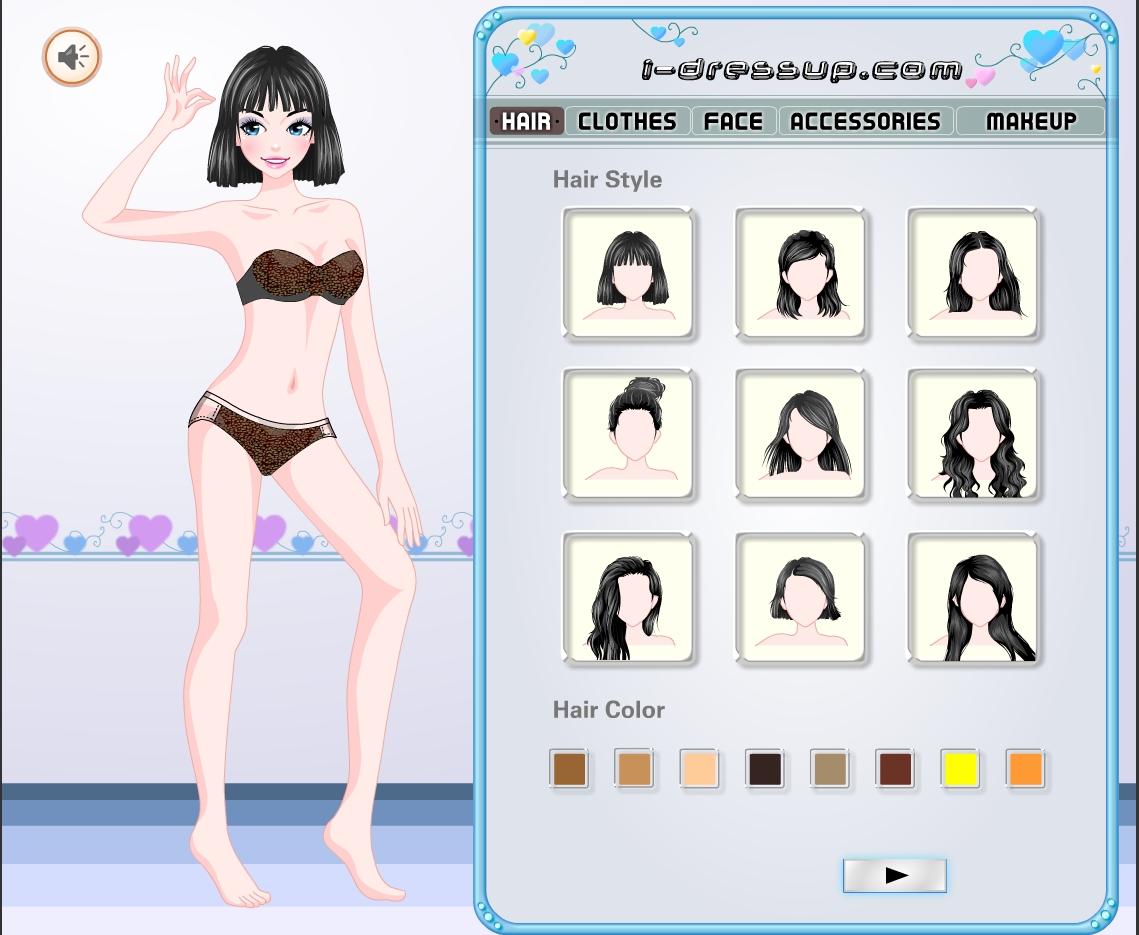The height and width of the screenshot is (935, 1139).
Task: Open the MAKEUP tab
Action: 1030,121
